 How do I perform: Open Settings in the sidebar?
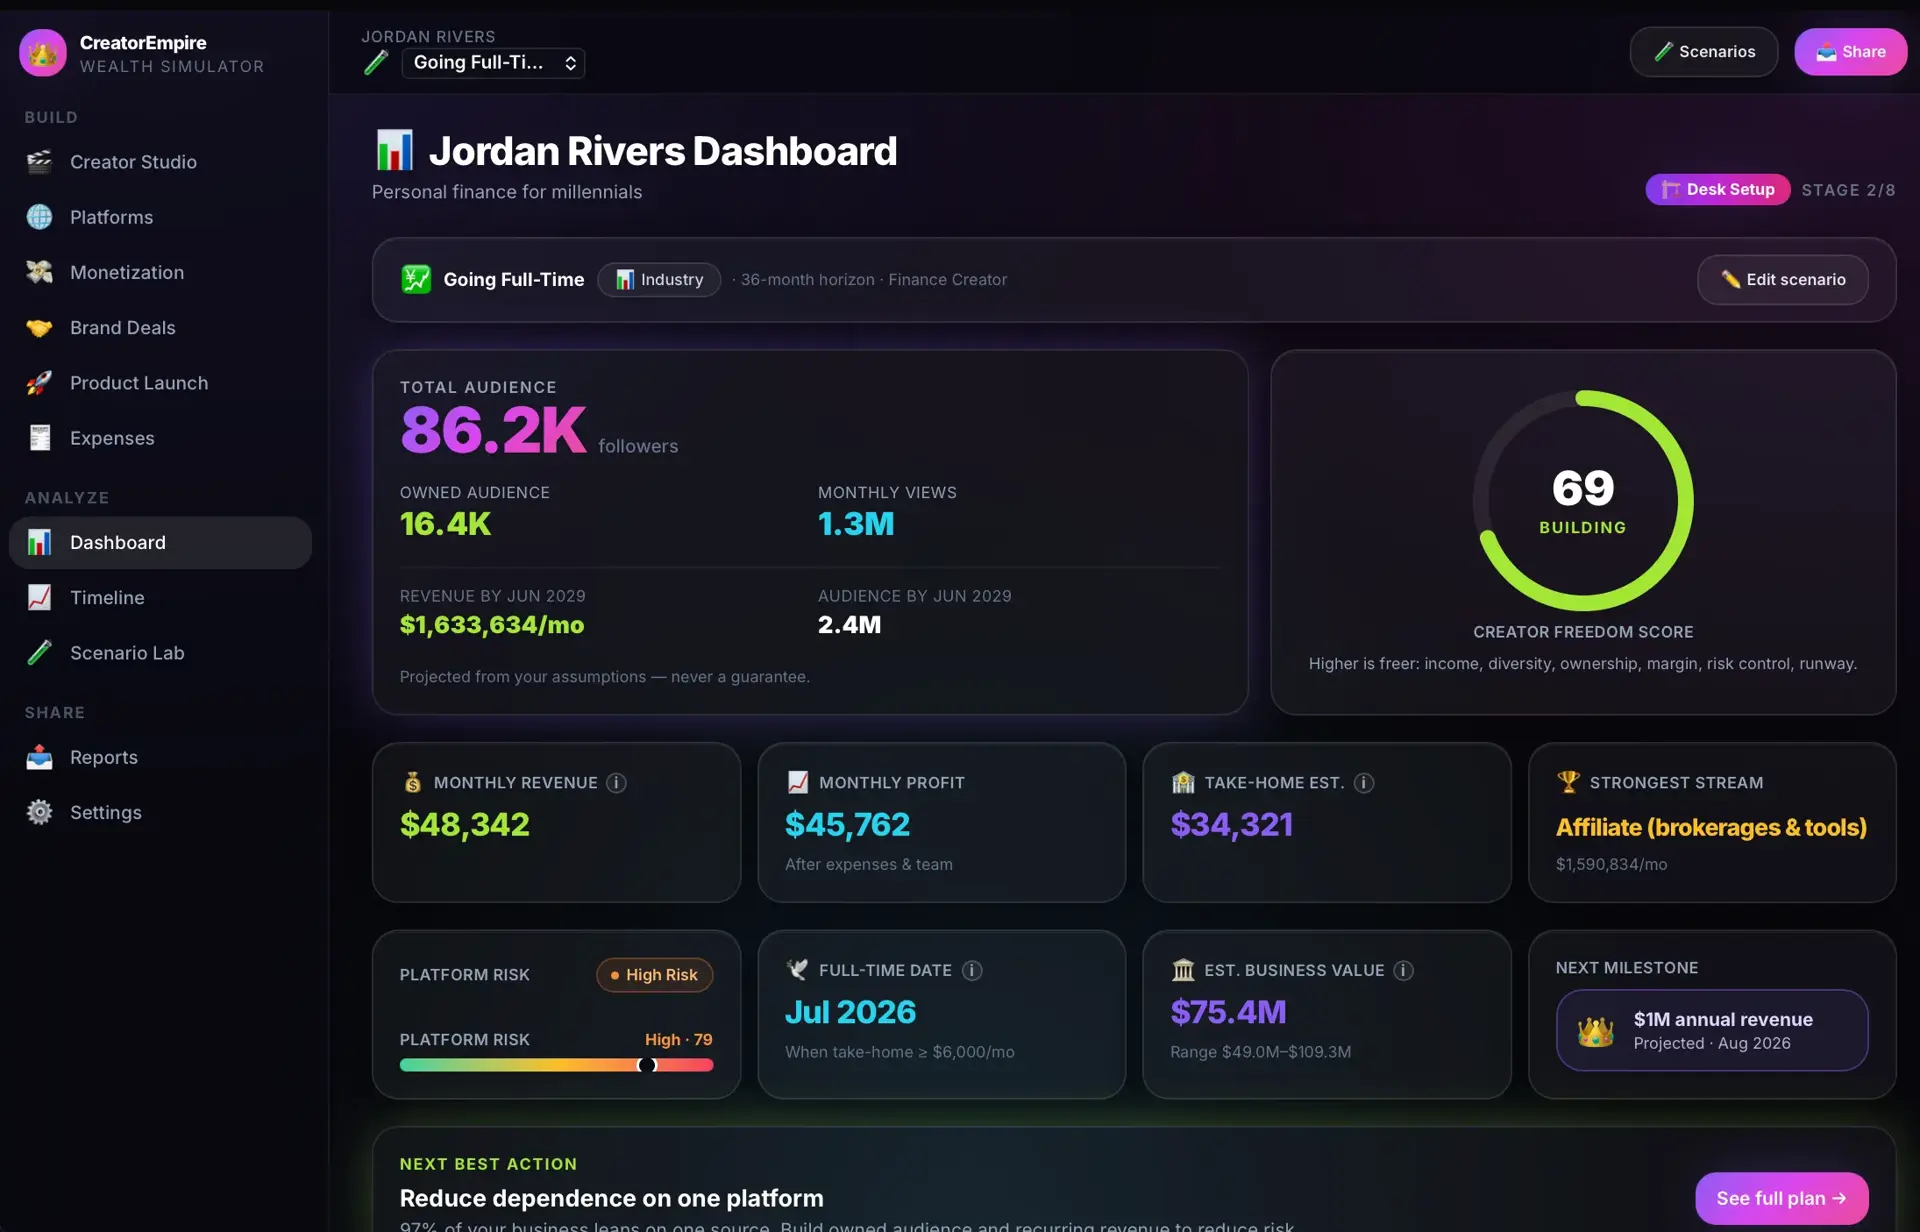[160, 813]
